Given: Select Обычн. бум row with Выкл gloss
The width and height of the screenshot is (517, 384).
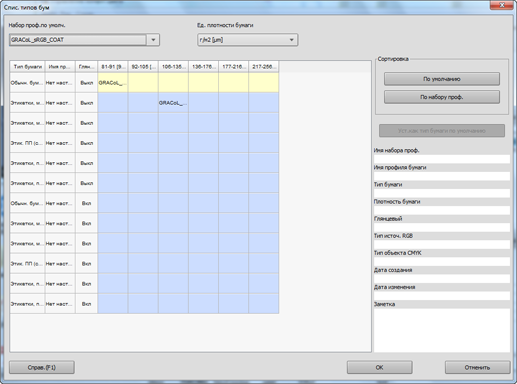Looking at the screenshot, I should pos(144,83).
